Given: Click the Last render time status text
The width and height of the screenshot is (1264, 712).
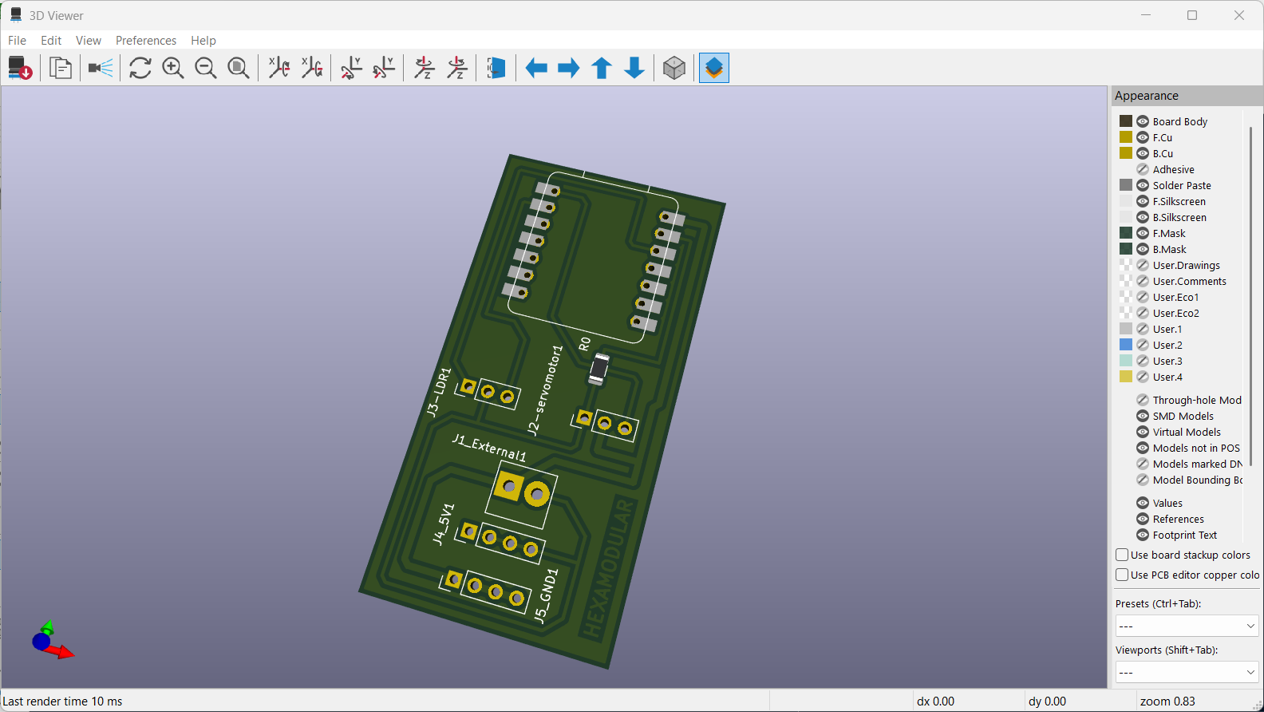Looking at the screenshot, I should 63,701.
